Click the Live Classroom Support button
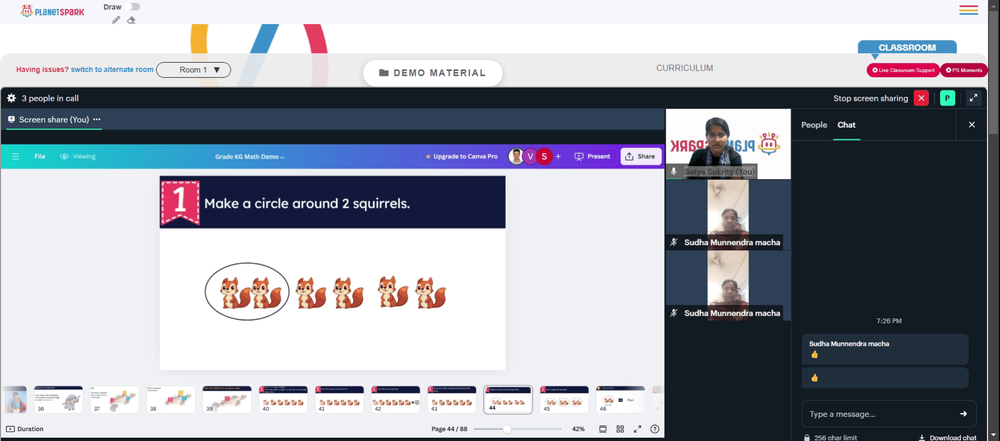1000x441 pixels. pos(903,70)
